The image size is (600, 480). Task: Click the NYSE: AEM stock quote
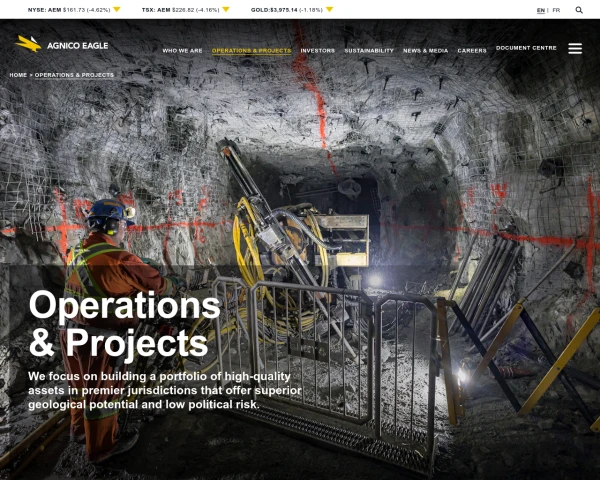point(62,9)
